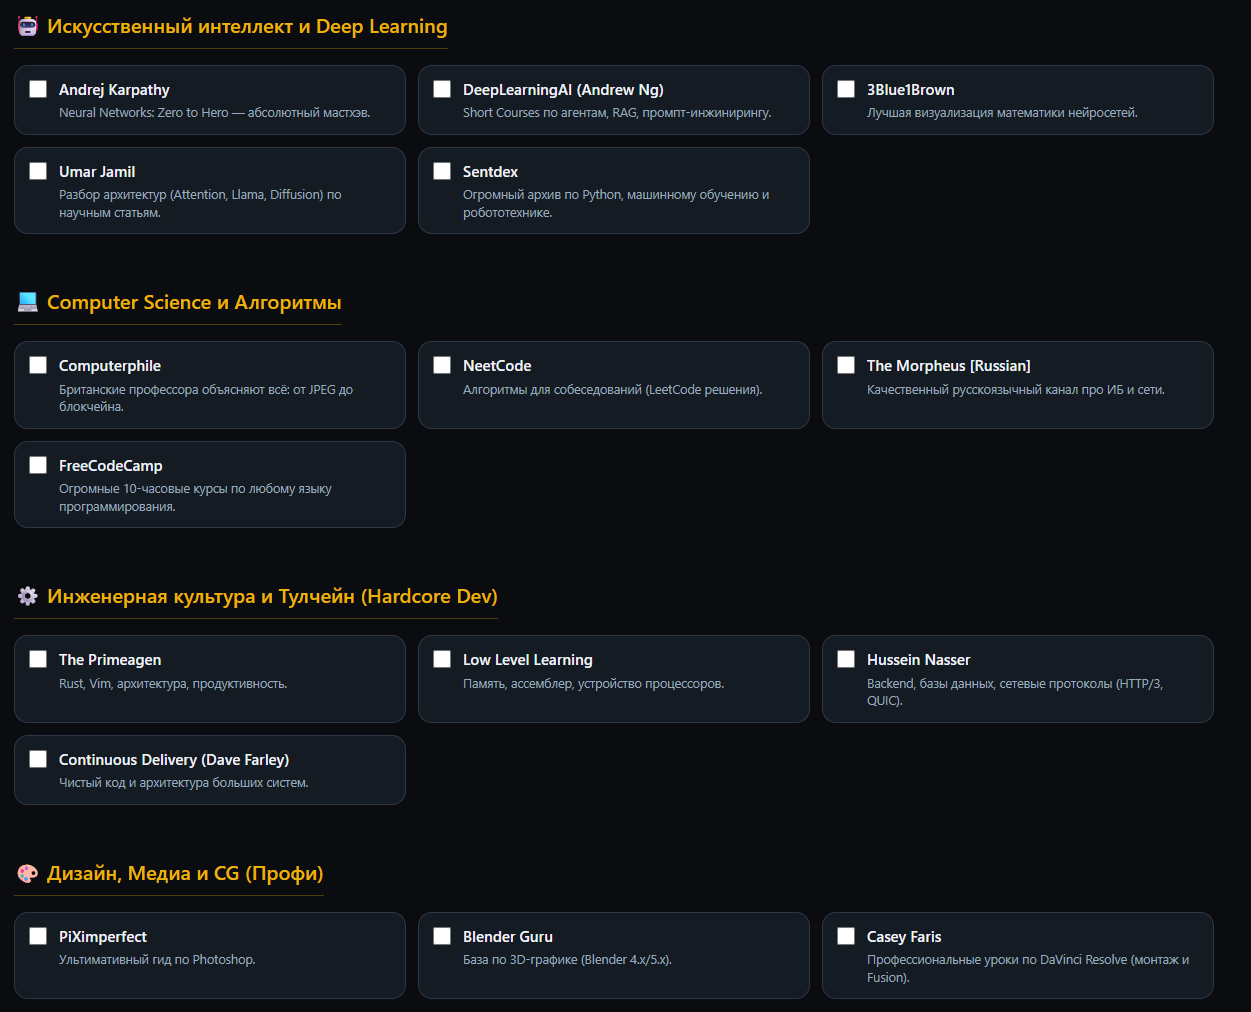The image size is (1251, 1012).
Task: Tick the DeepLearningAI (Andrew Ng) checkbox
Action: pos(442,89)
